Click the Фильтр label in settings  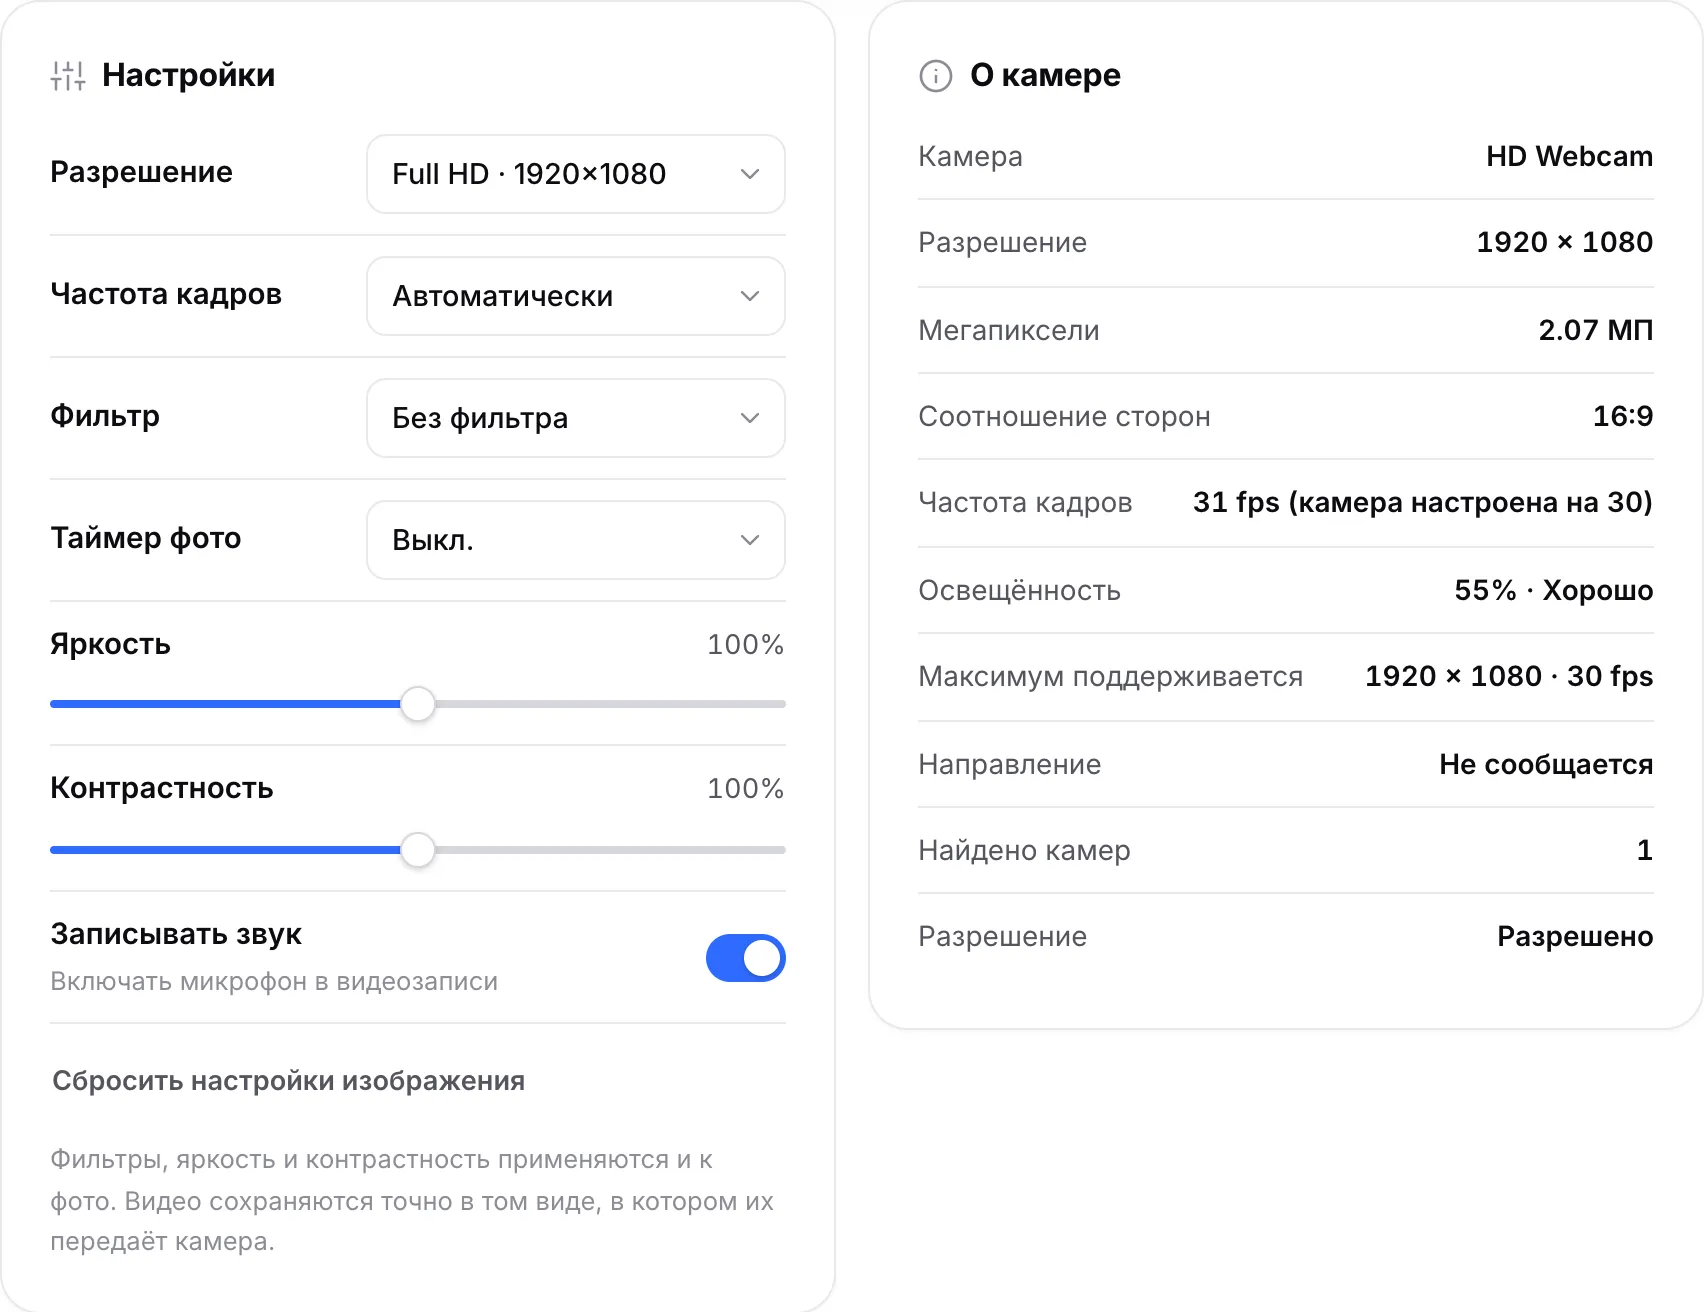click(x=105, y=416)
